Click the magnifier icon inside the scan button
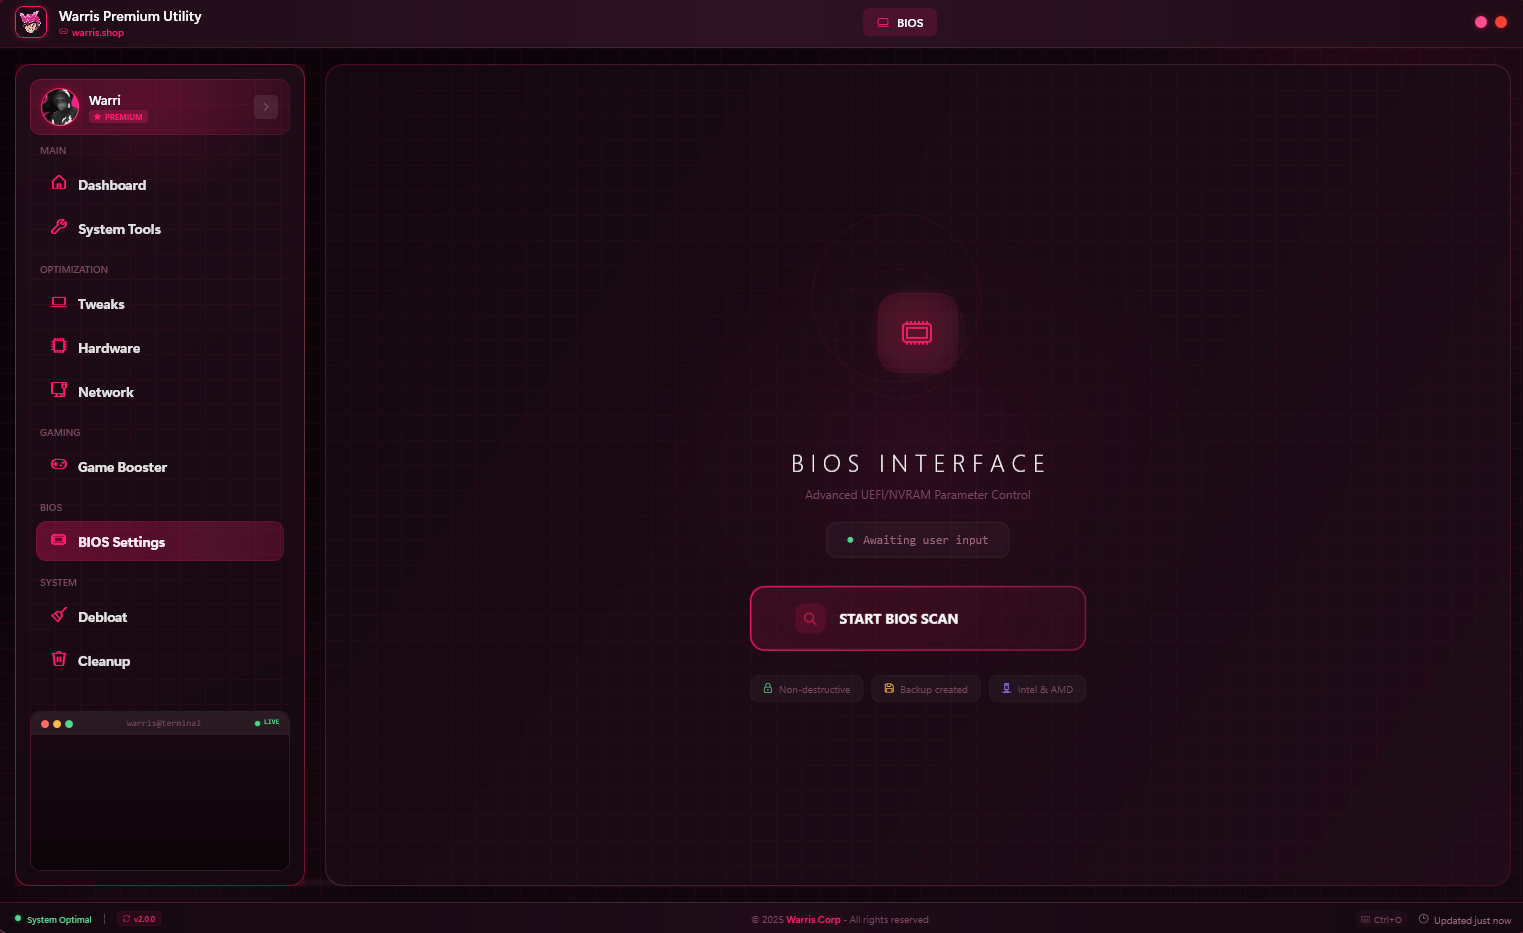This screenshot has height=933, width=1523. pos(810,618)
